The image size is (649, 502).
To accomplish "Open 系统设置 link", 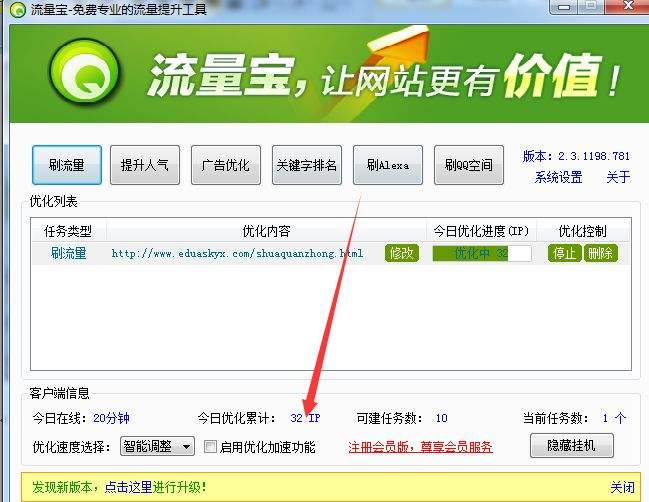I will [558, 177].
